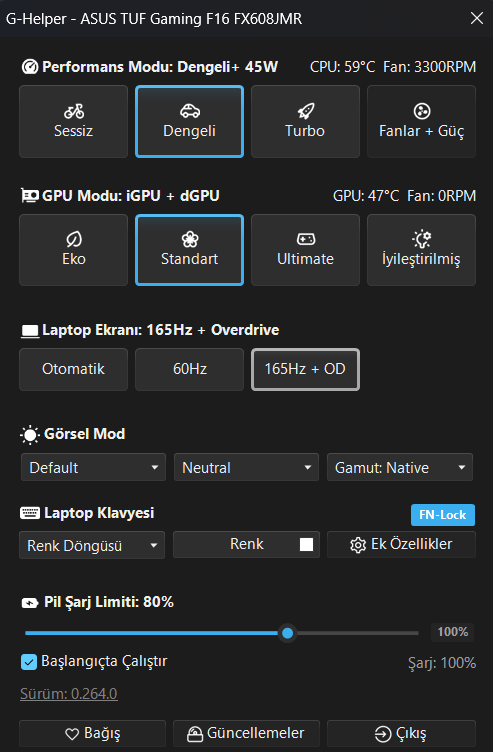Viewport: 493px width, 752px height.
Task: Click the Güncellemeler button
Action: 246,734
